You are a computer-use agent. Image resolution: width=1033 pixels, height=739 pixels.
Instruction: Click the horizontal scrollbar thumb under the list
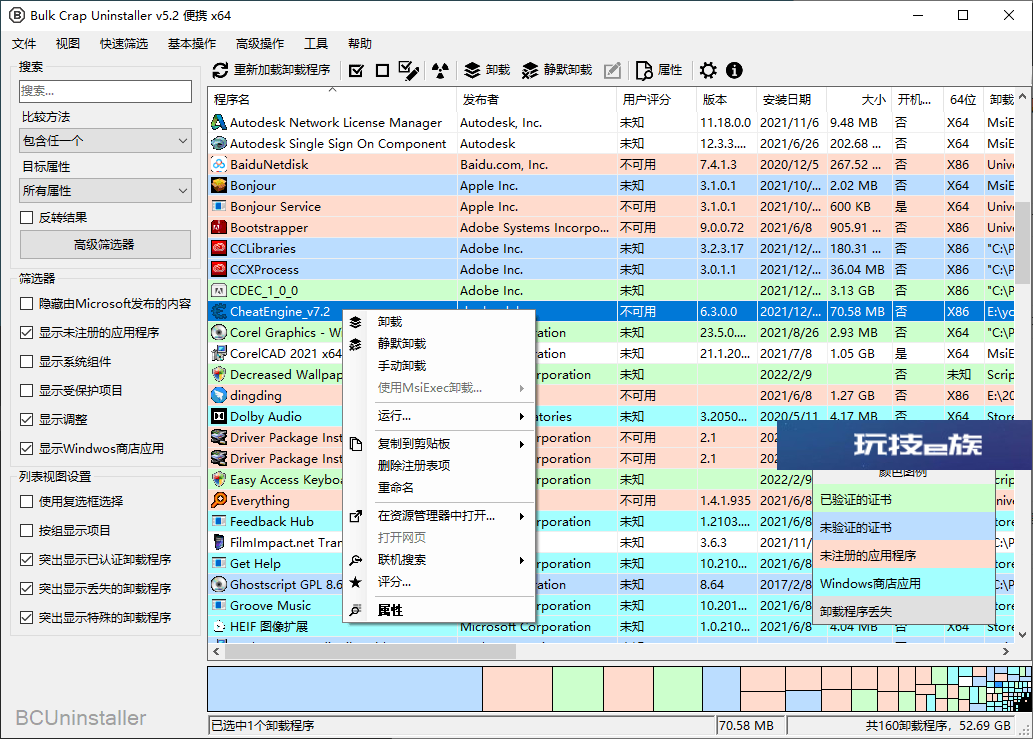coord(370,651)
